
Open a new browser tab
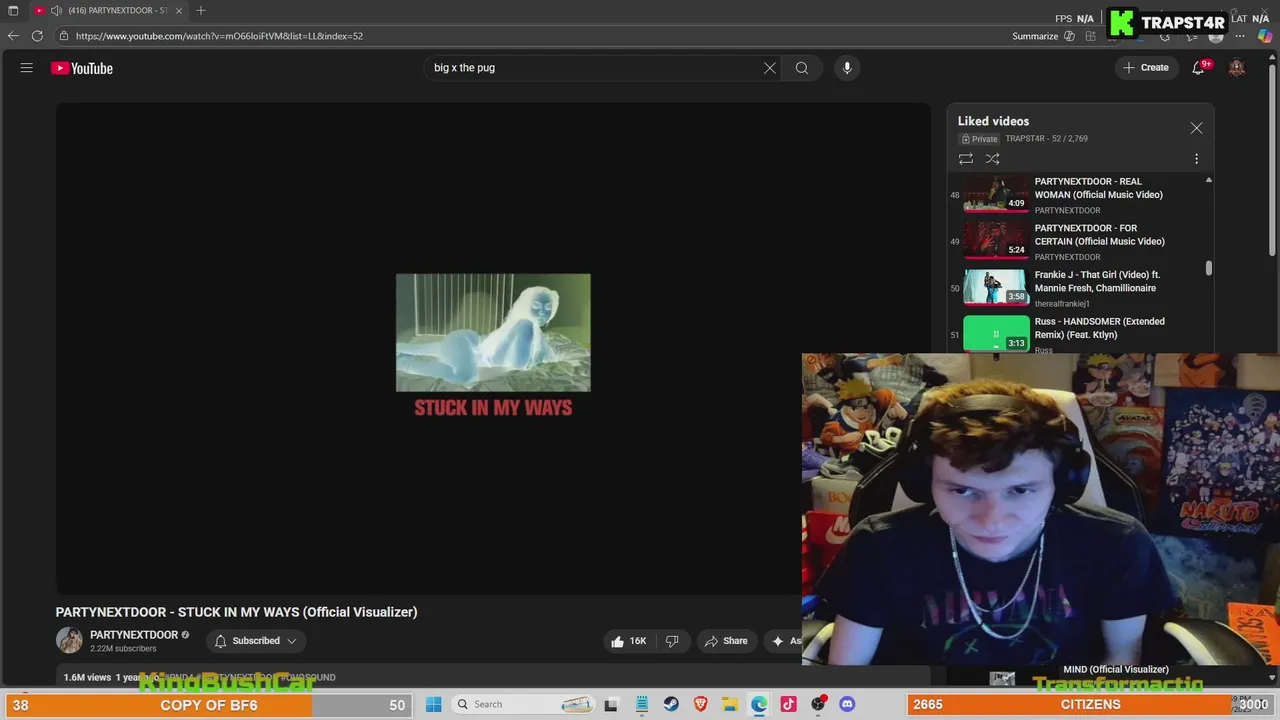pyautogui.click(x=201, y=10)
